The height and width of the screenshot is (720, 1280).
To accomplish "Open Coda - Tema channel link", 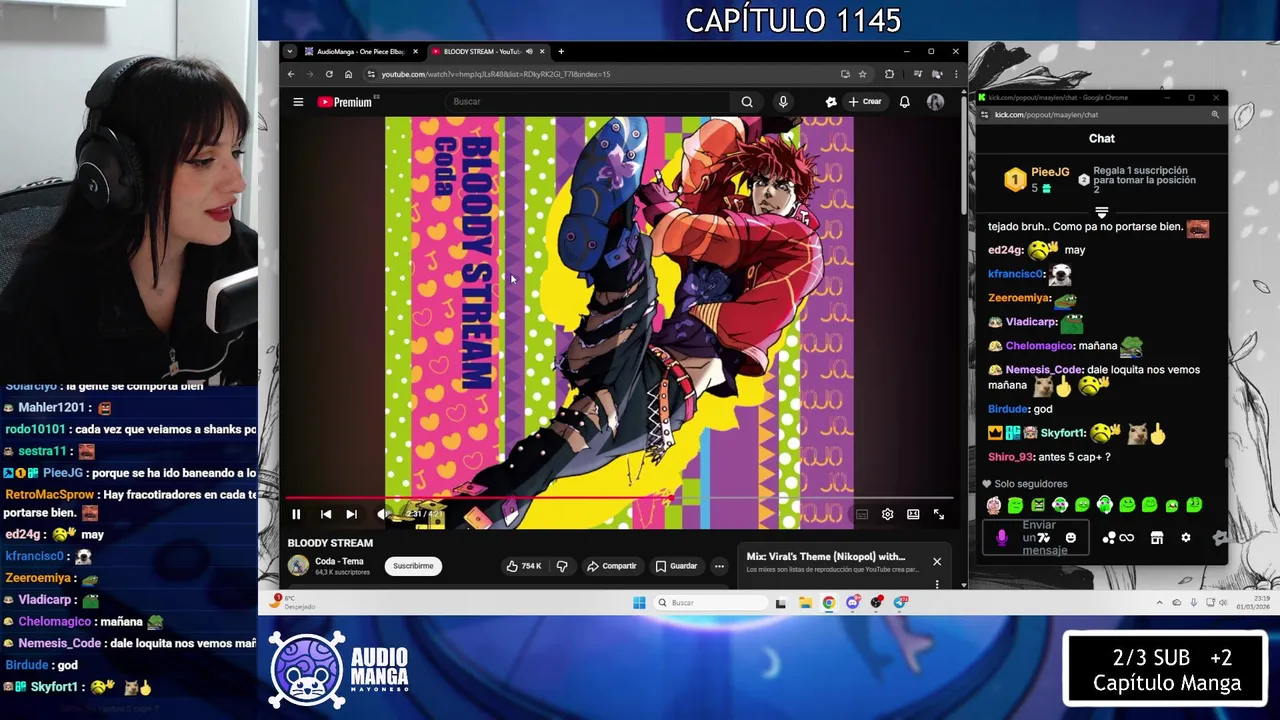I will point(339,561).
